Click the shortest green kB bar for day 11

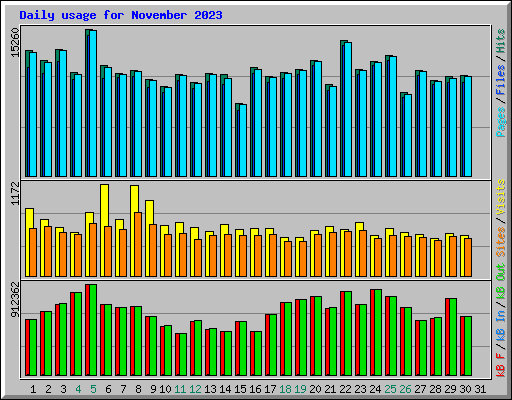(183, 354)
